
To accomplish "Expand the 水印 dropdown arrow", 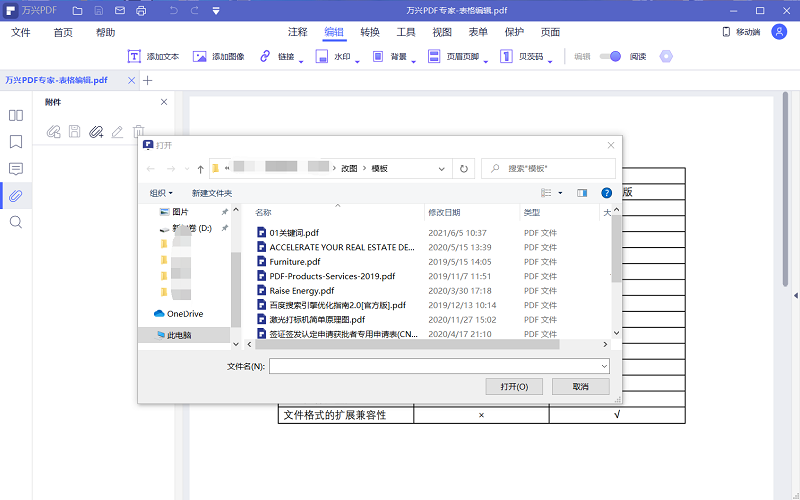I will [x=357, y=61].
